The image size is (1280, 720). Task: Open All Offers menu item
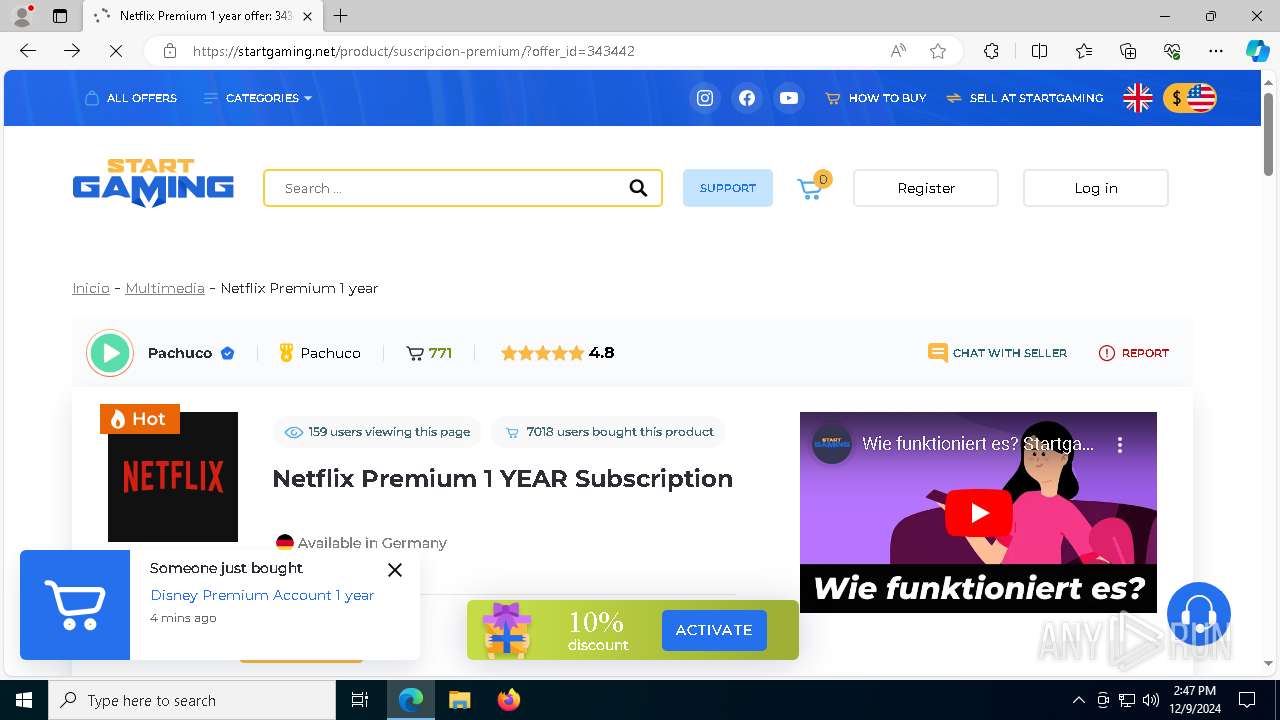131,98
